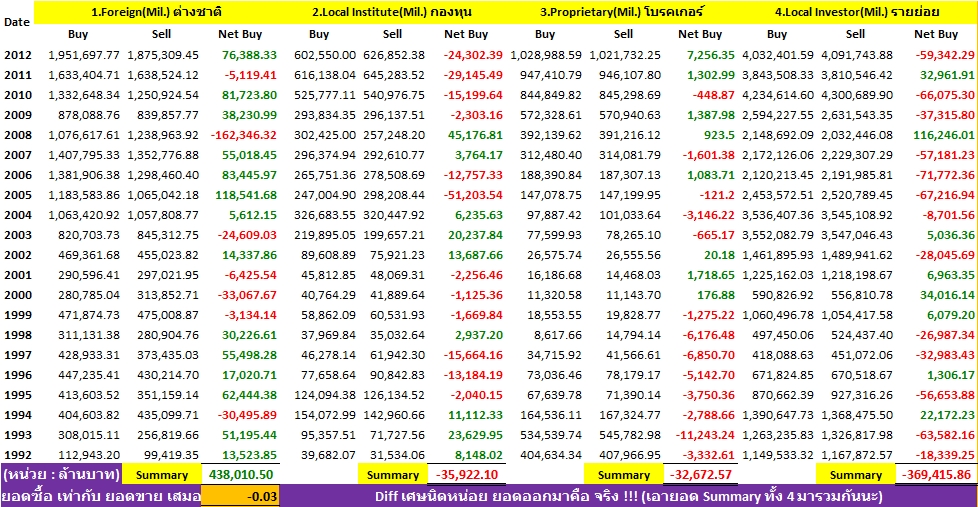
Task: Select the cell showing 32,961.91
Action: (947, 75)
